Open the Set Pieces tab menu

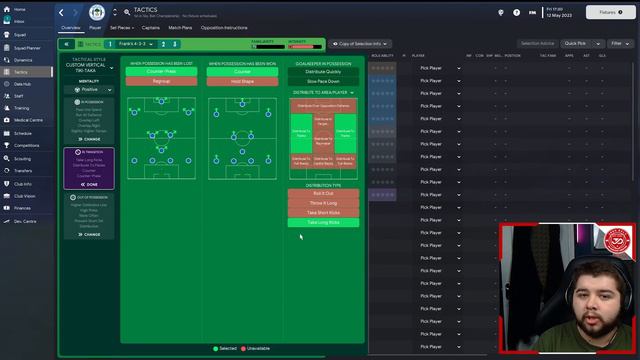(122, 28)
